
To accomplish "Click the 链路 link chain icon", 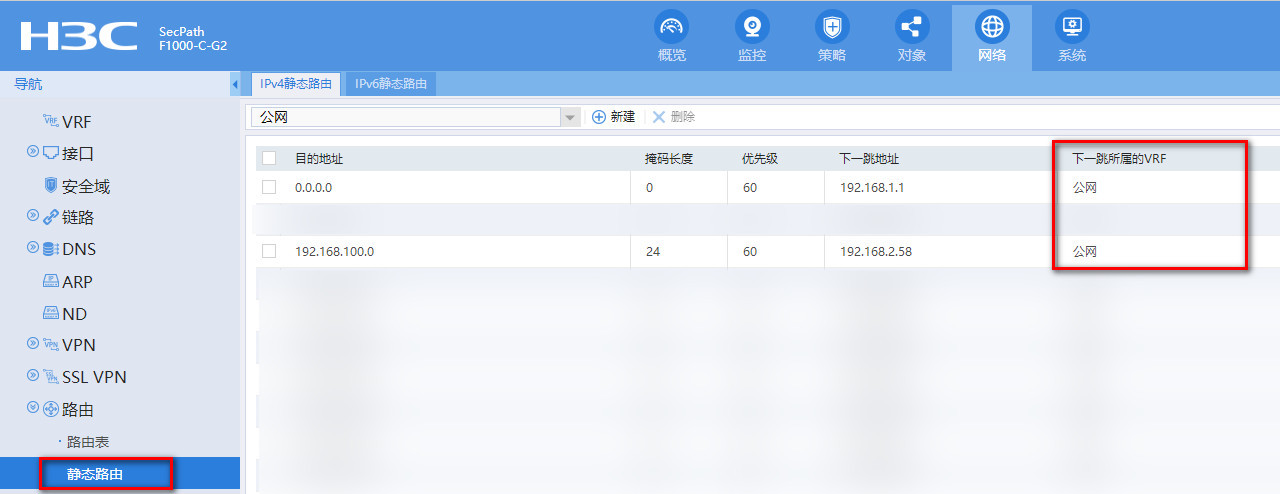I will tap(51, 217).
